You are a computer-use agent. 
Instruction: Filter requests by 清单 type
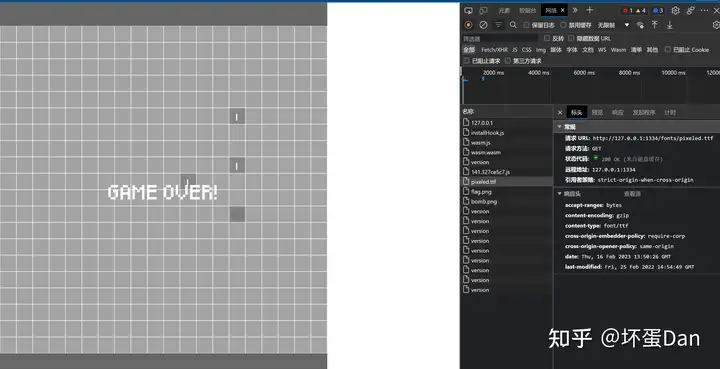coord(636,50)
